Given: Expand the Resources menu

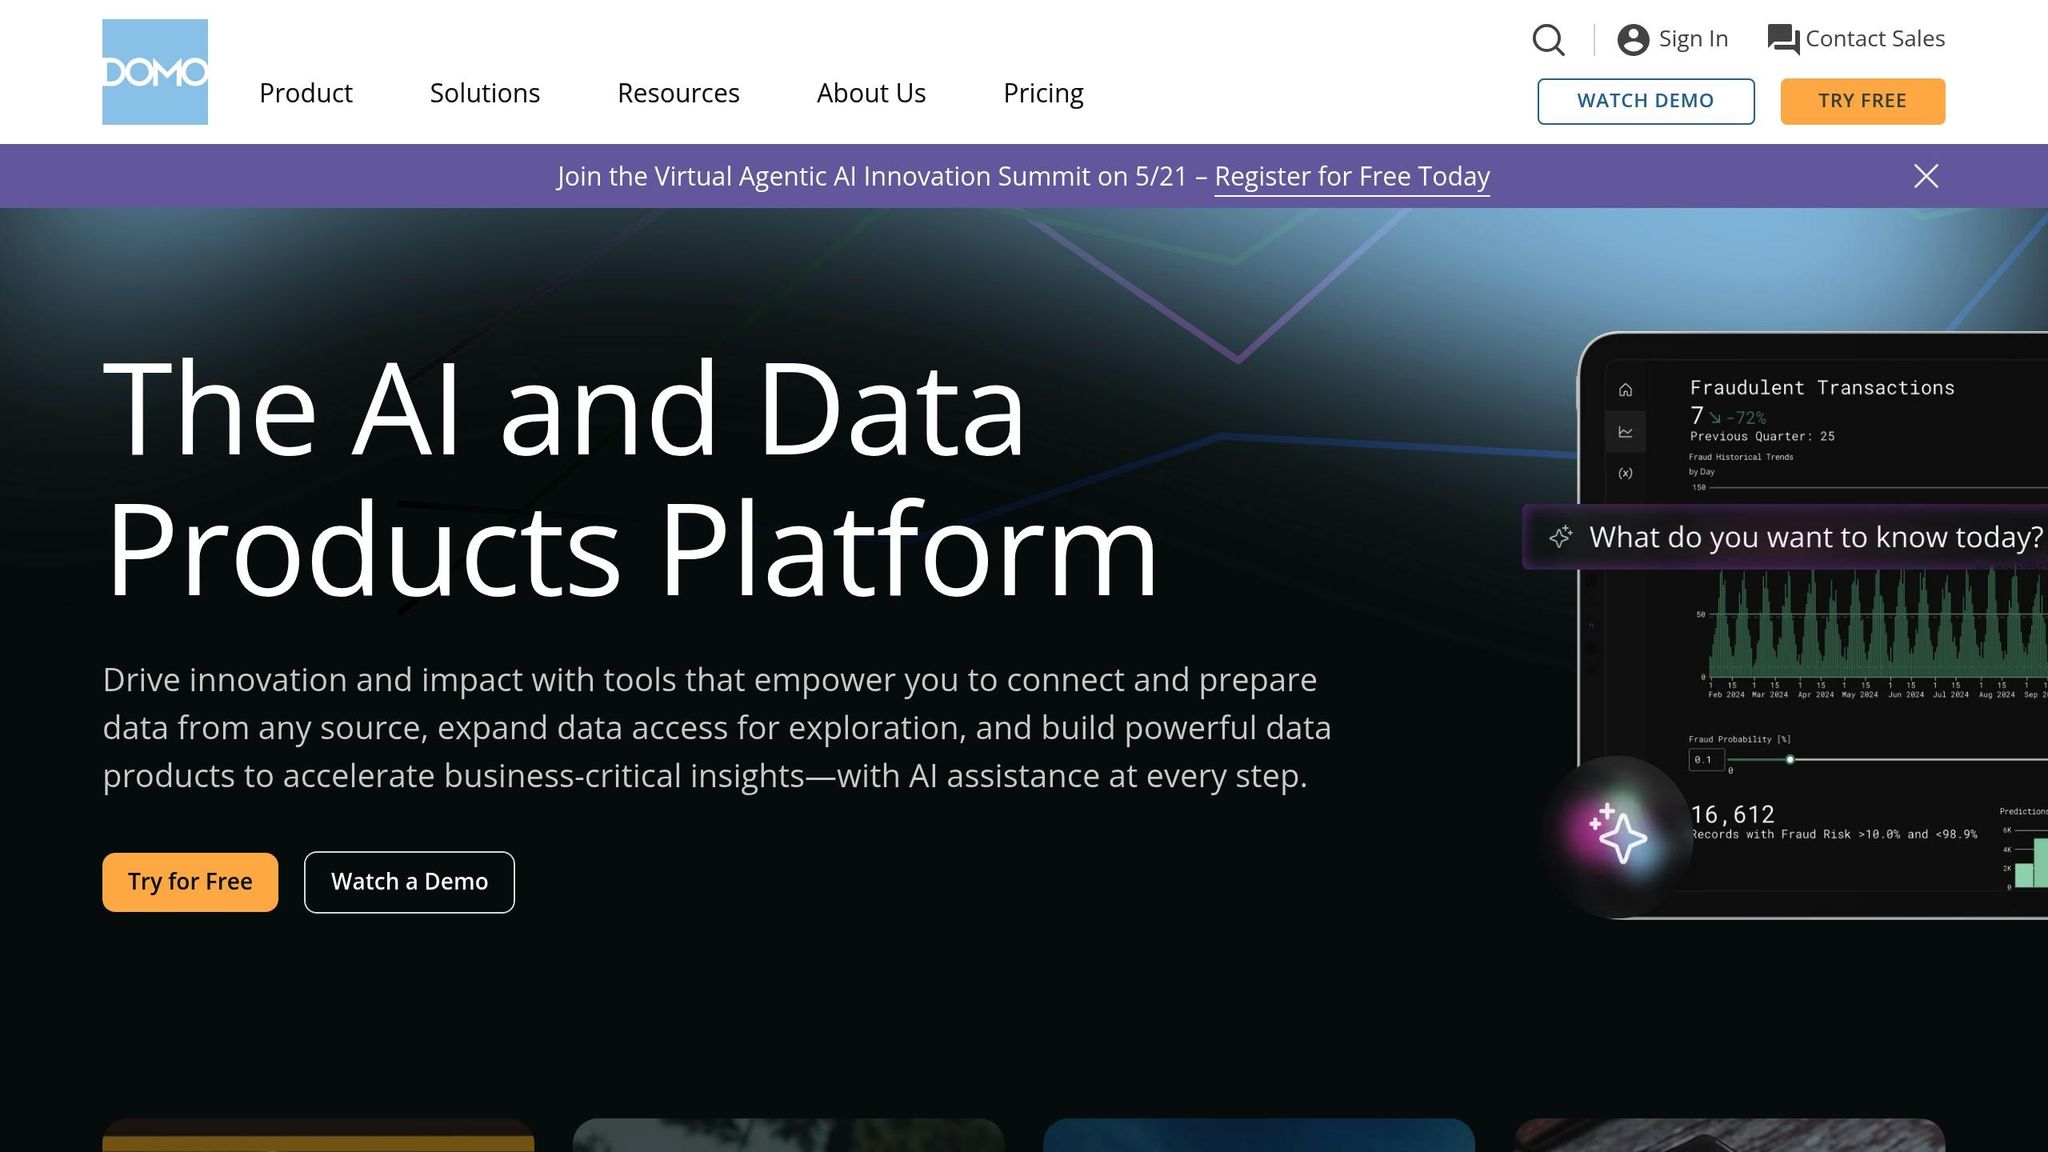Looking at the screenshot, I should pyautogui.click(x=678, y=93).
